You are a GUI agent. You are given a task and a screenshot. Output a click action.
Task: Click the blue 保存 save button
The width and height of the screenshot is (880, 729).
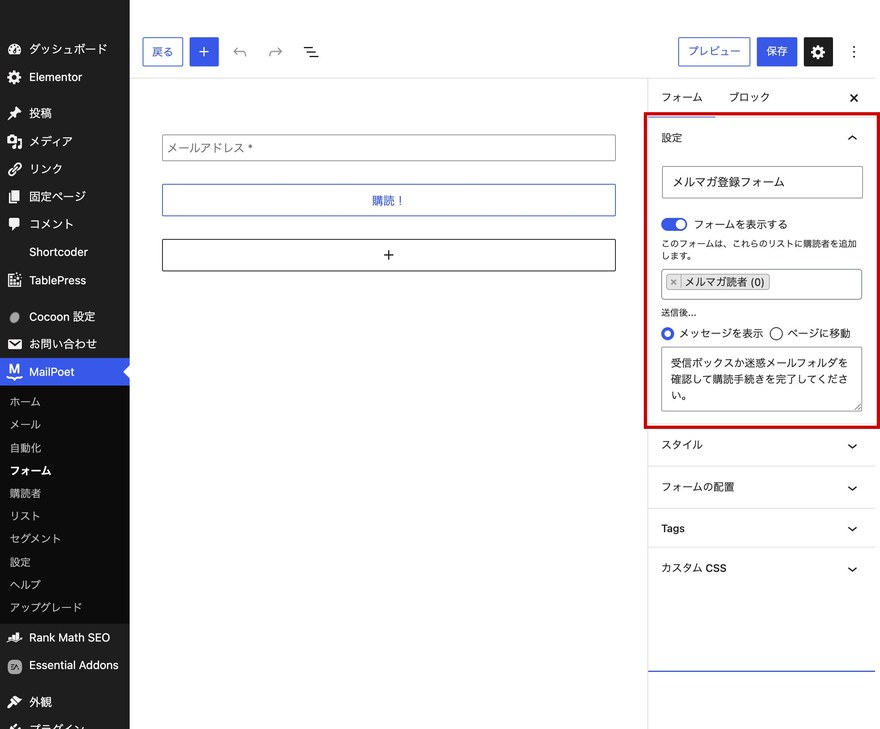point(777,52)
